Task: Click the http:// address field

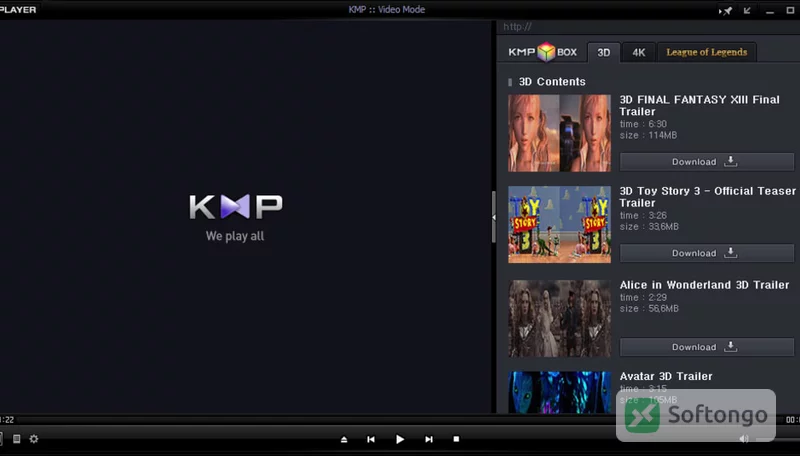Action: point(648,27)
